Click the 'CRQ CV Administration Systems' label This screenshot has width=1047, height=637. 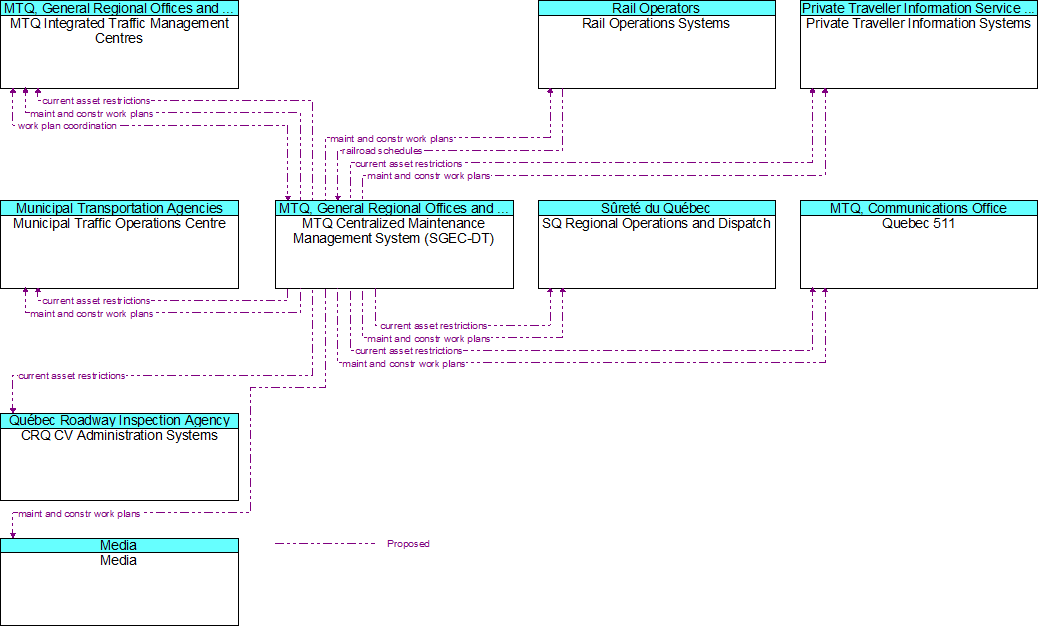(x=120, y=435)
